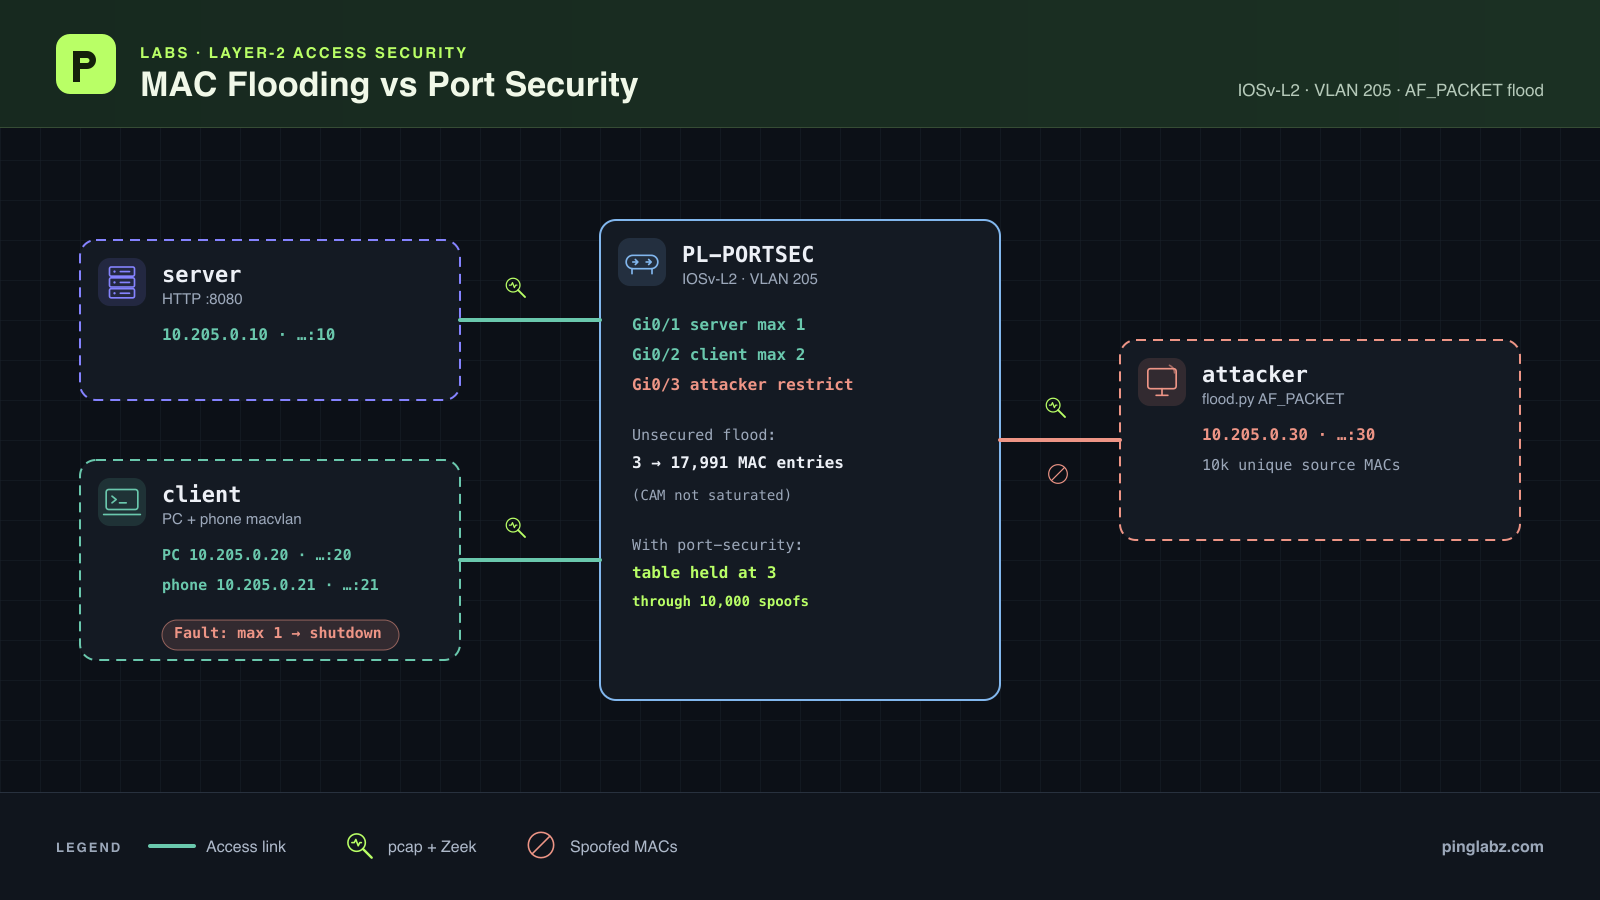Click pcap magnifier on attacker link
1600x900 pixels.
[x=1056, y=407]
